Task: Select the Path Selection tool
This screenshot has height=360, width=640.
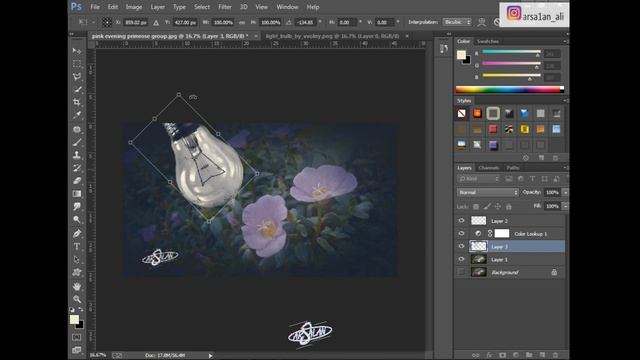Action: point(76,259)
